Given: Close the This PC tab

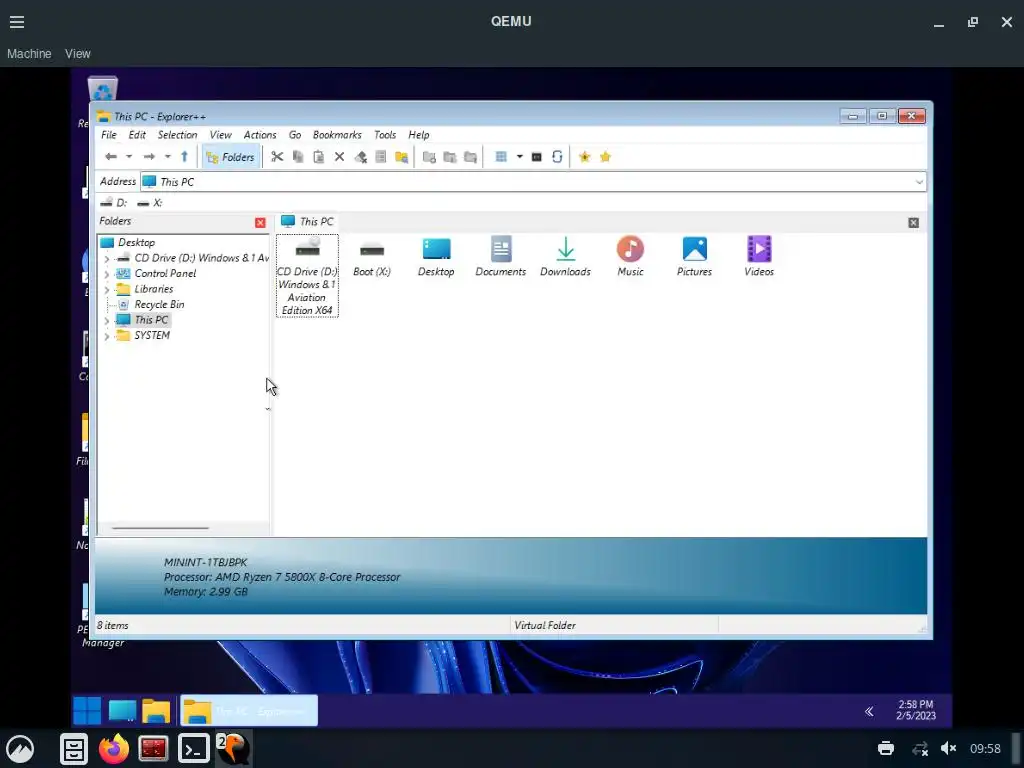Looking at the screenshot, I should click(x=914, y=223).
